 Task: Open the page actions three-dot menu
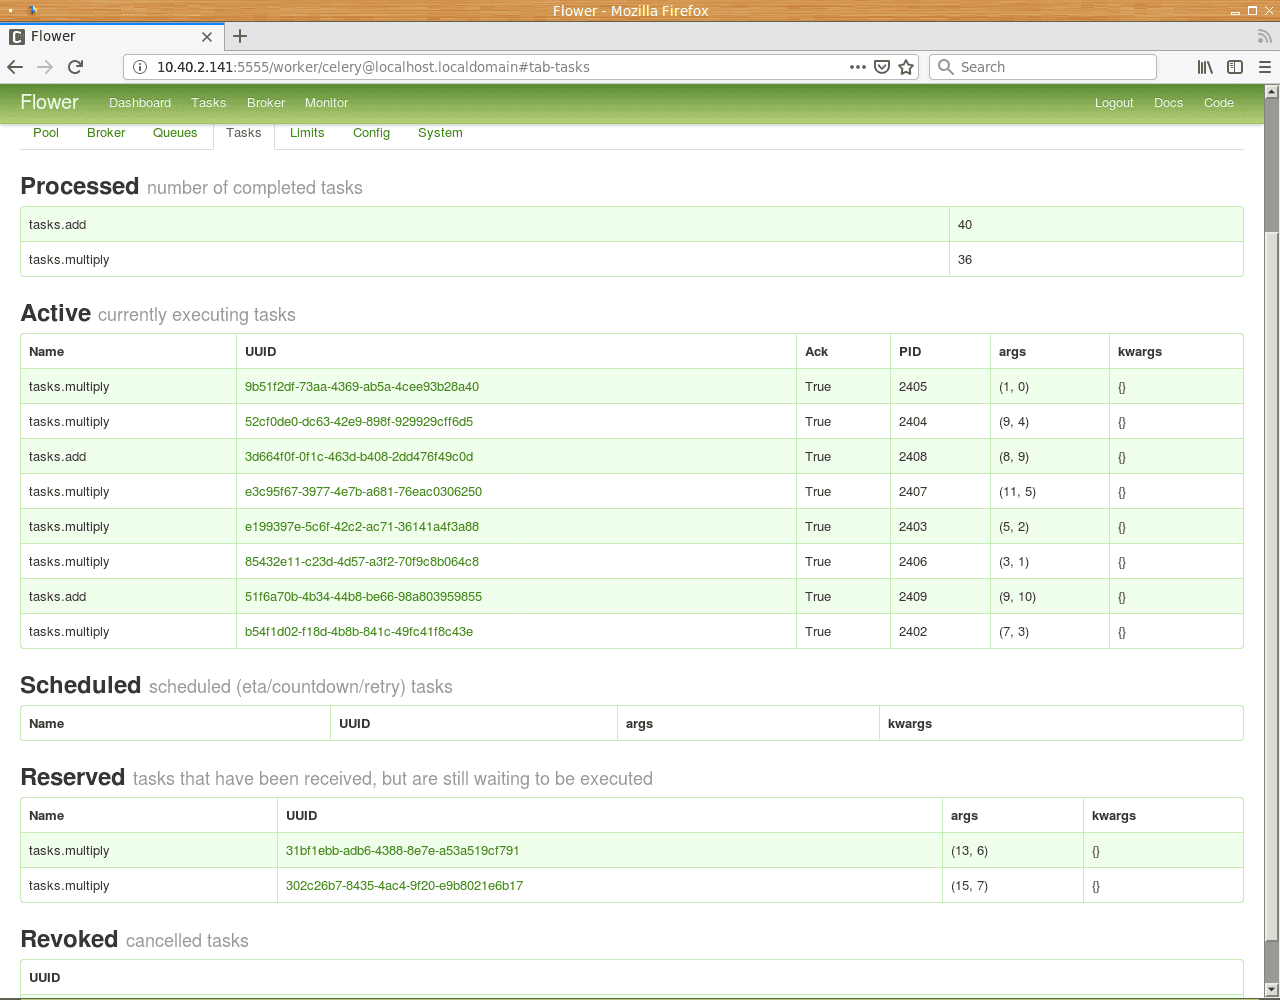pos(857,67)
